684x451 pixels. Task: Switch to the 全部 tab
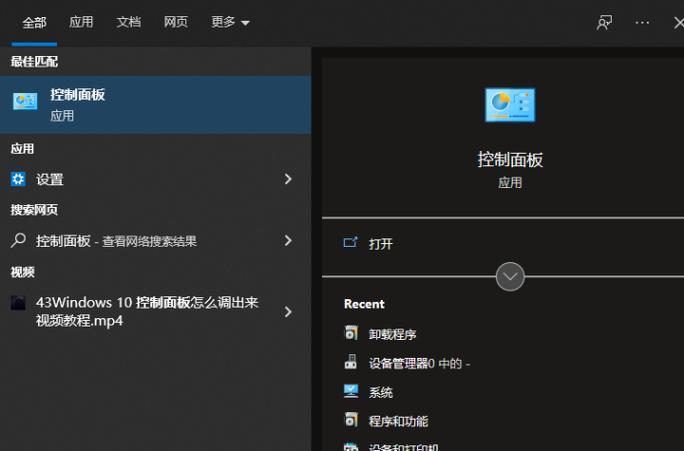click(34, 23)
